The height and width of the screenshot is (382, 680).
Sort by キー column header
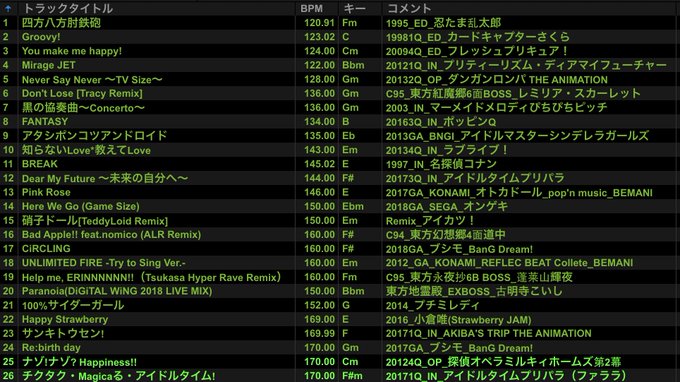355,8
